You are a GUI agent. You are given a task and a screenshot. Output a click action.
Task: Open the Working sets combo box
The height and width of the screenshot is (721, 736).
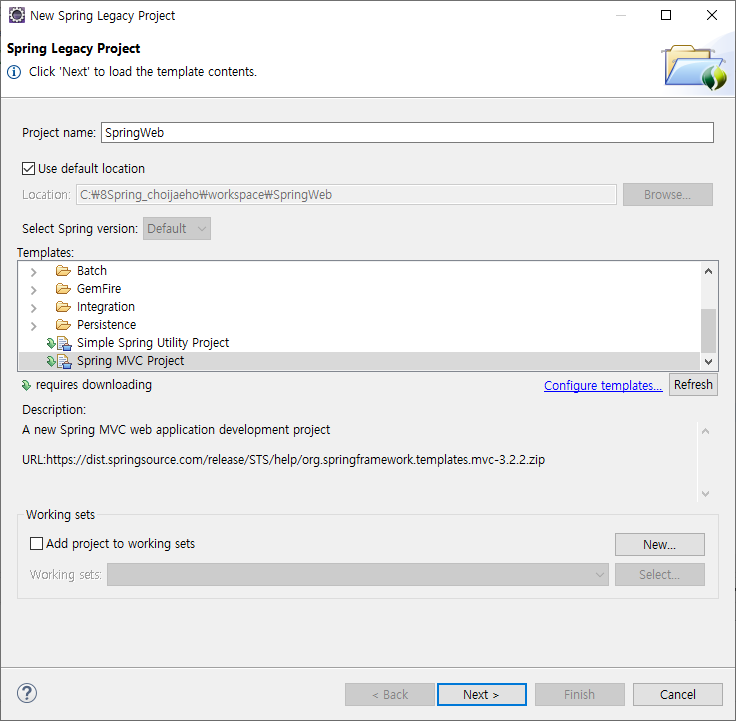click(358, 575)
